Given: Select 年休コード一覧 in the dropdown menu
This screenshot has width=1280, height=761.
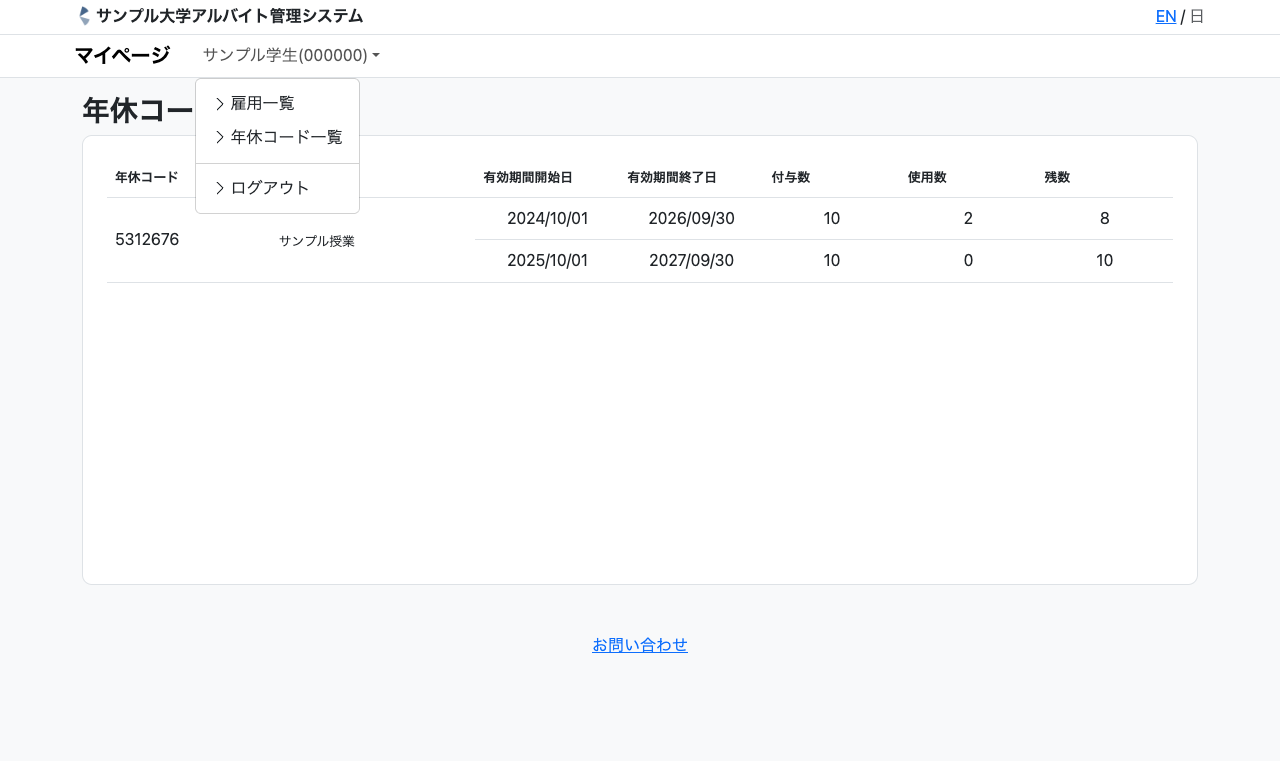Looking at the screenshot, I should (286, 138).
